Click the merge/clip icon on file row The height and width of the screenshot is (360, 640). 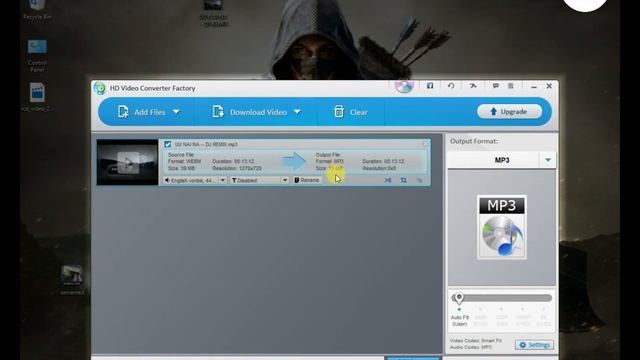[x=388, y=180]
